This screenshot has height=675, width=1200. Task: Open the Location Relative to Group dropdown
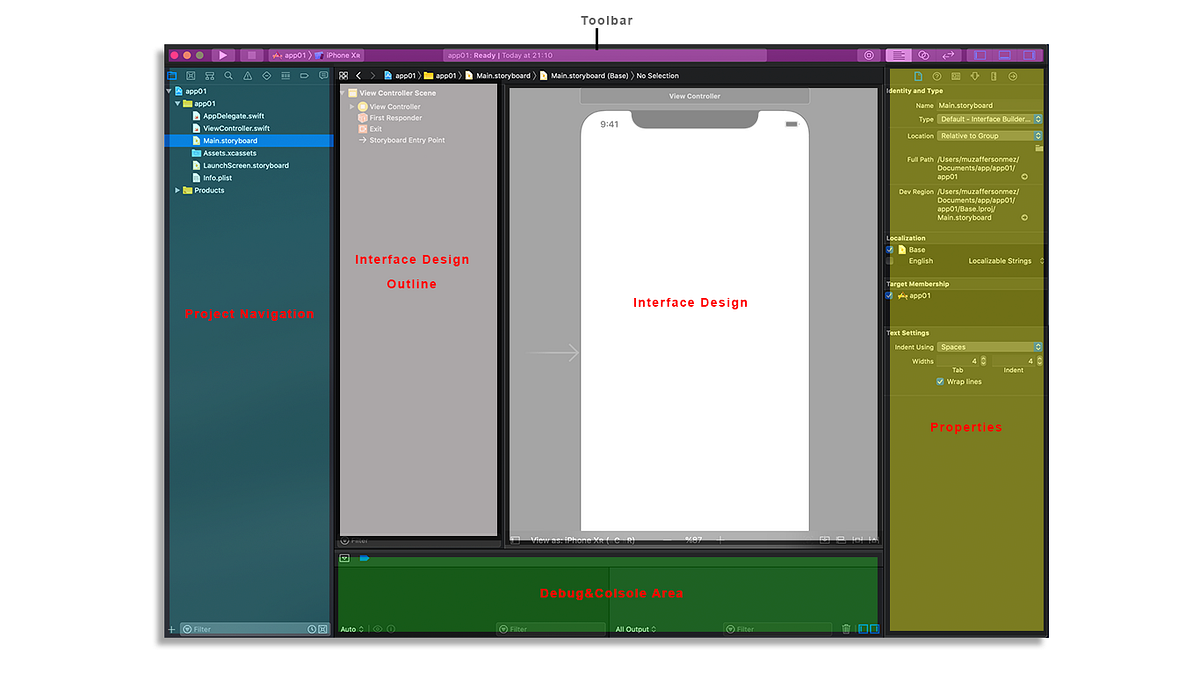pos(989,135)
